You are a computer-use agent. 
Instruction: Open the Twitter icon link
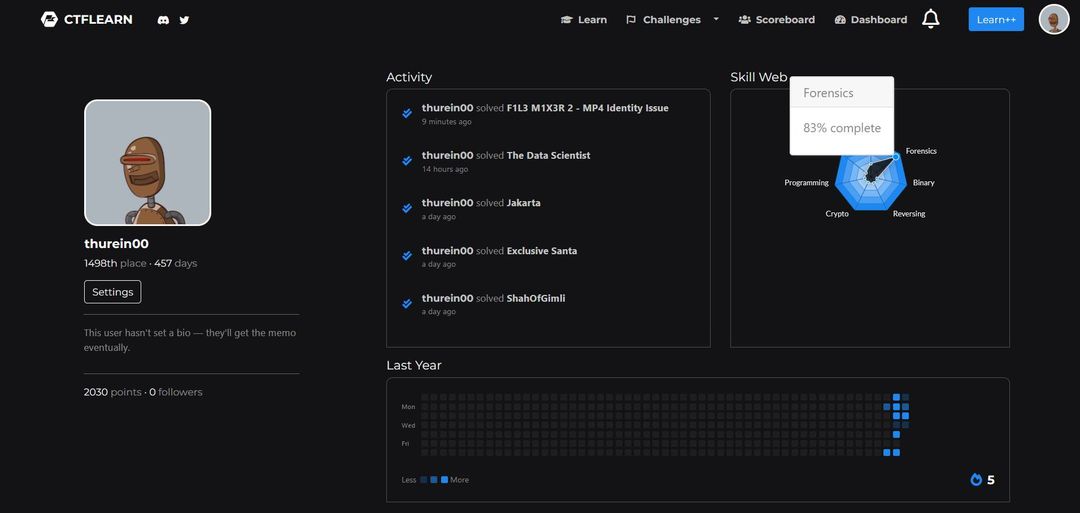184,20
